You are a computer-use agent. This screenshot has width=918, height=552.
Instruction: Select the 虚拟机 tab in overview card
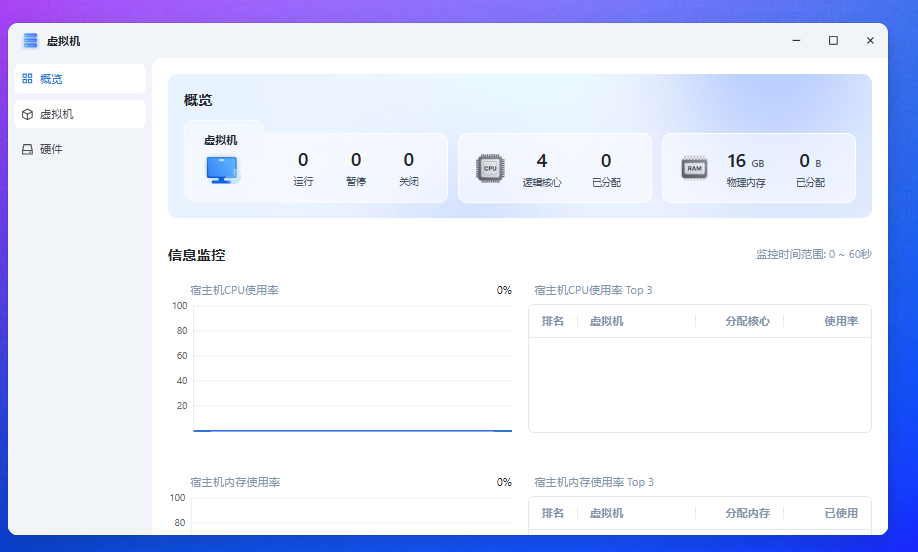[221, 140]
